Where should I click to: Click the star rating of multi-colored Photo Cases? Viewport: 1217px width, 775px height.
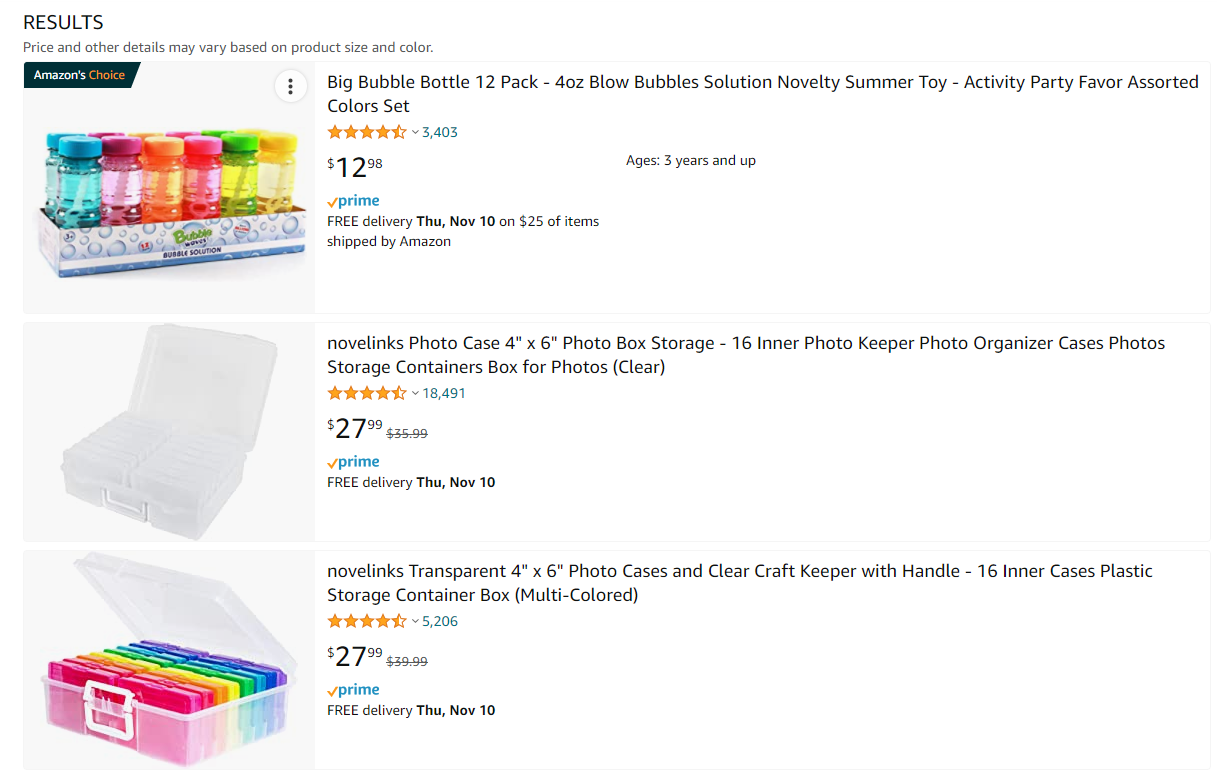367,621
